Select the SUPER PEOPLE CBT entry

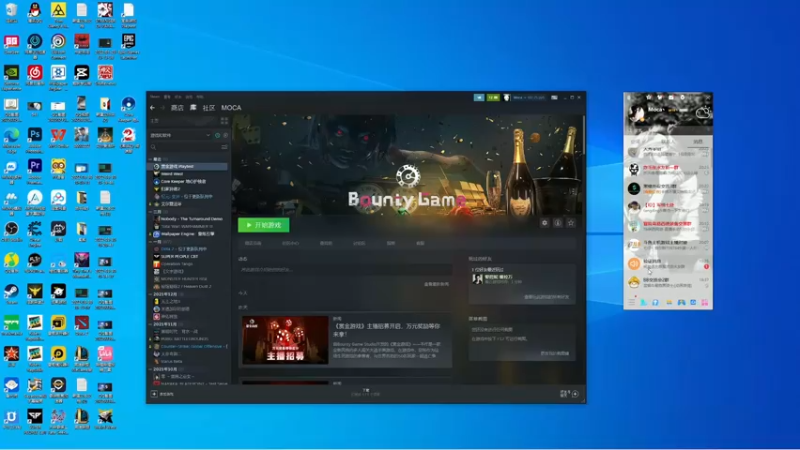[188, 256]
